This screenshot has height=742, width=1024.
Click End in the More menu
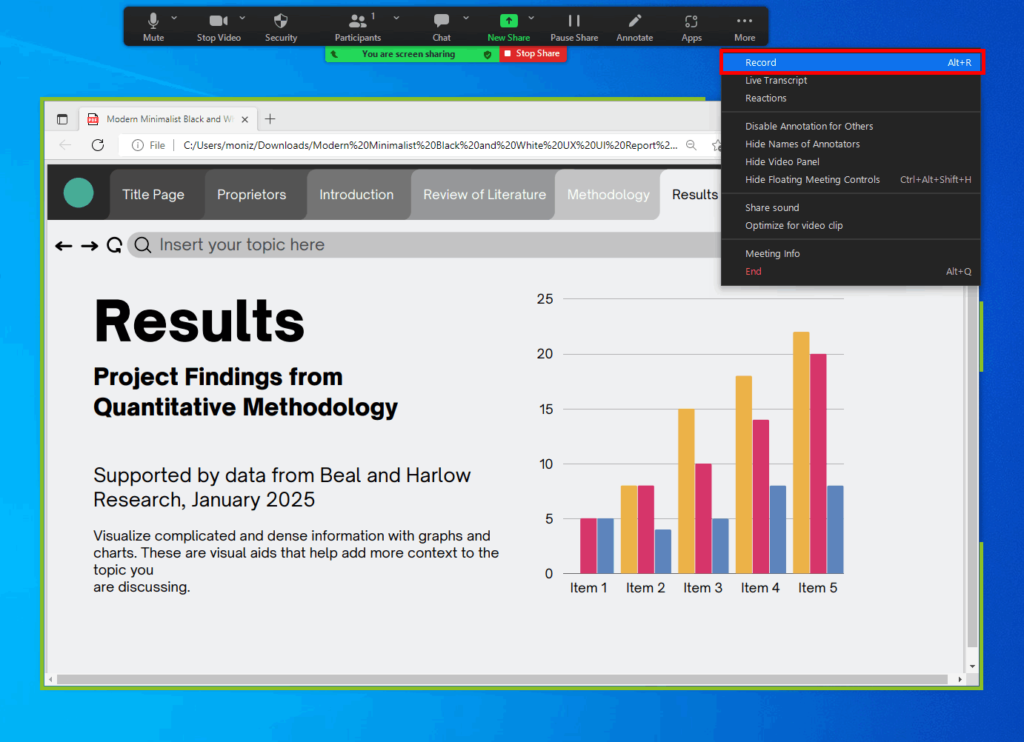(x=753, y=272)
